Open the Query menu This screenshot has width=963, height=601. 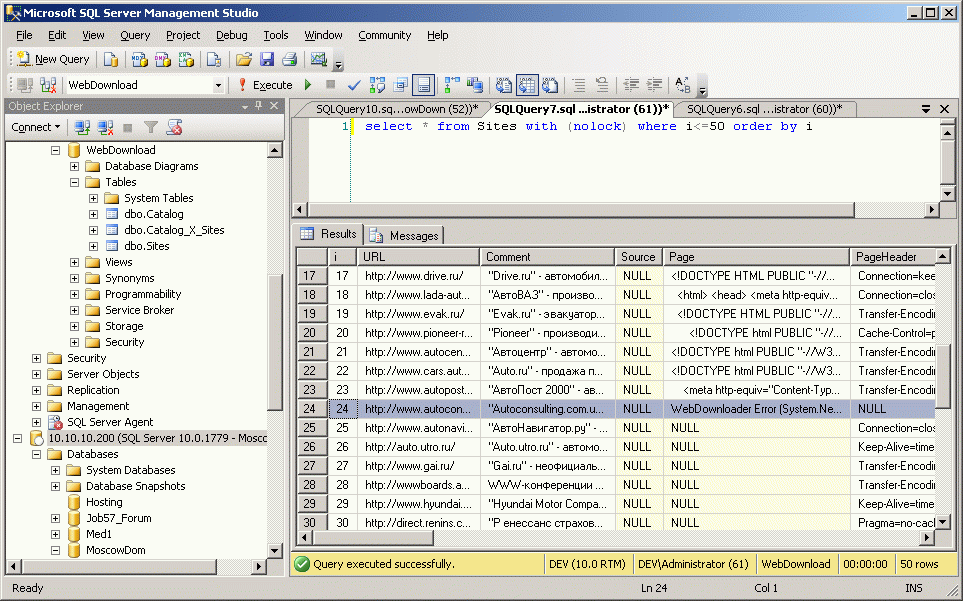click(x=135, y=35)
